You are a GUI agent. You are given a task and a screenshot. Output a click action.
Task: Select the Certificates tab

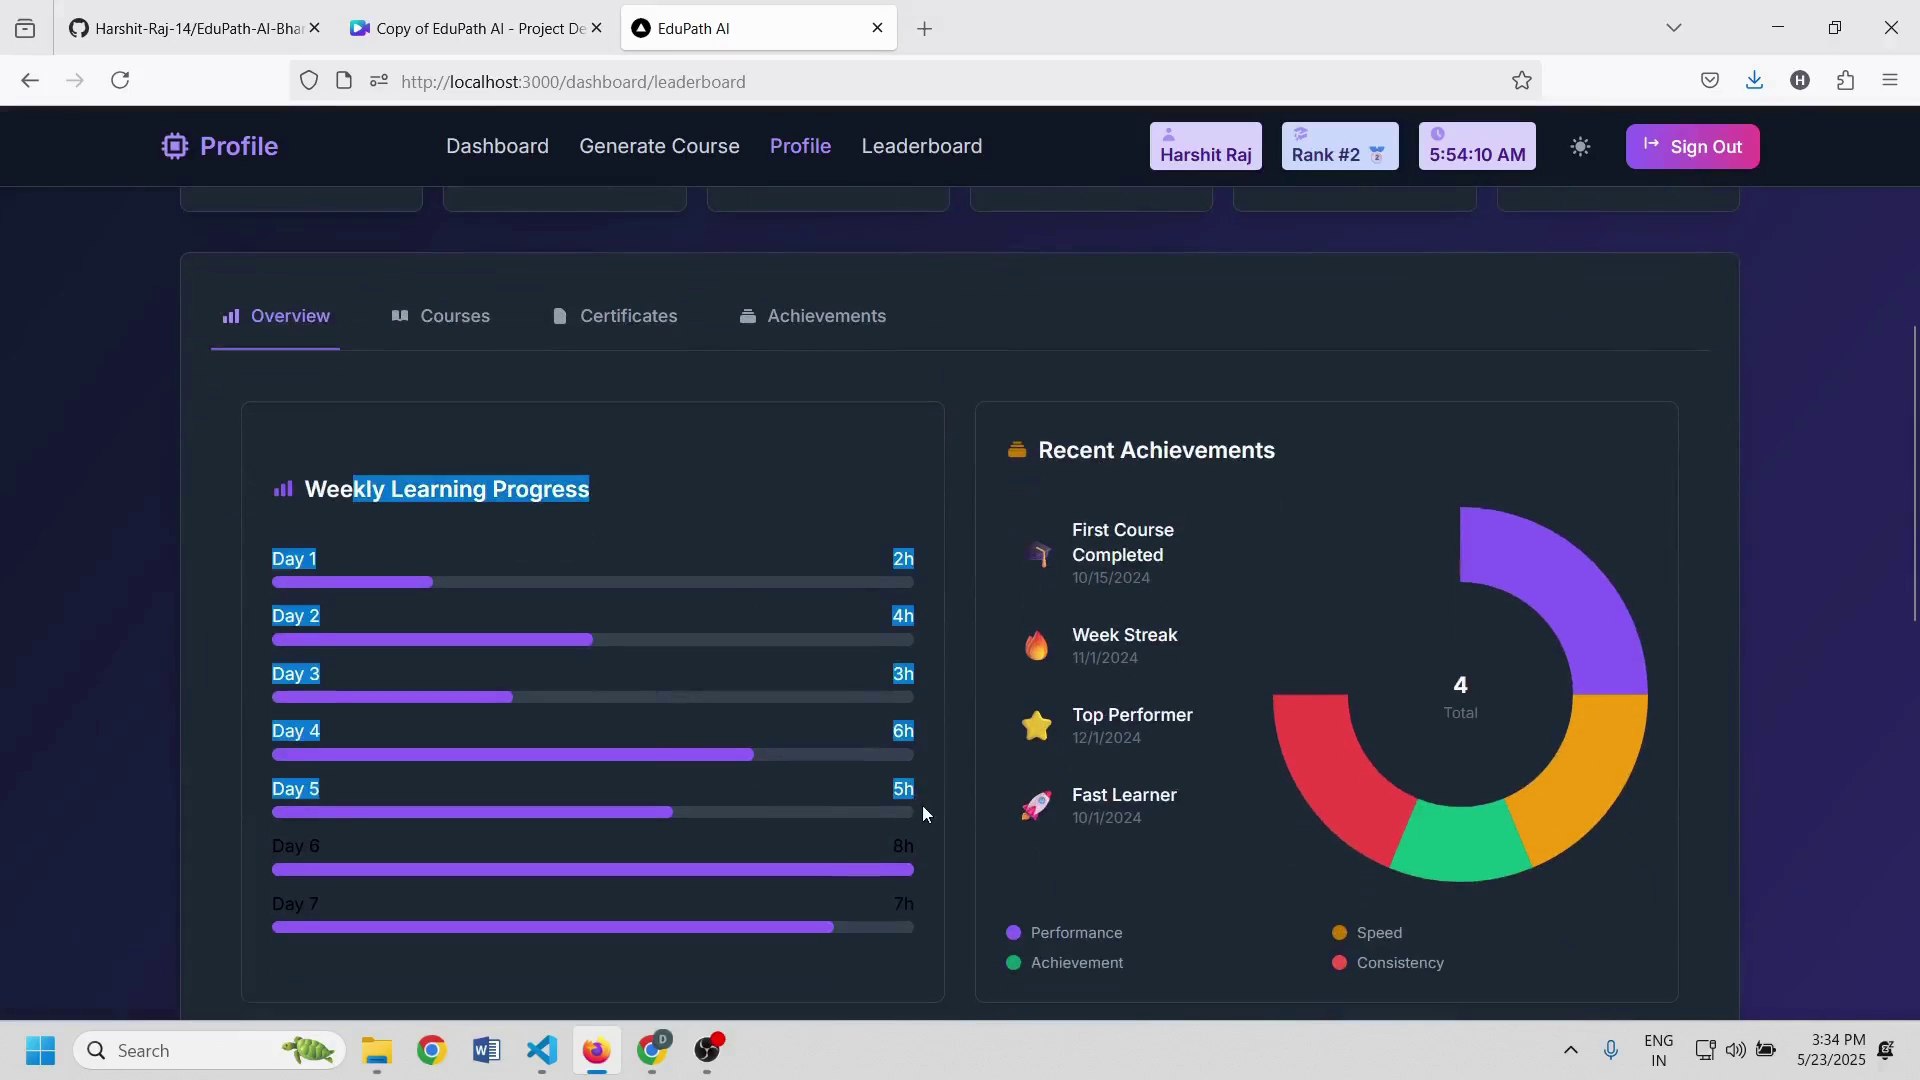coord(615,316)
